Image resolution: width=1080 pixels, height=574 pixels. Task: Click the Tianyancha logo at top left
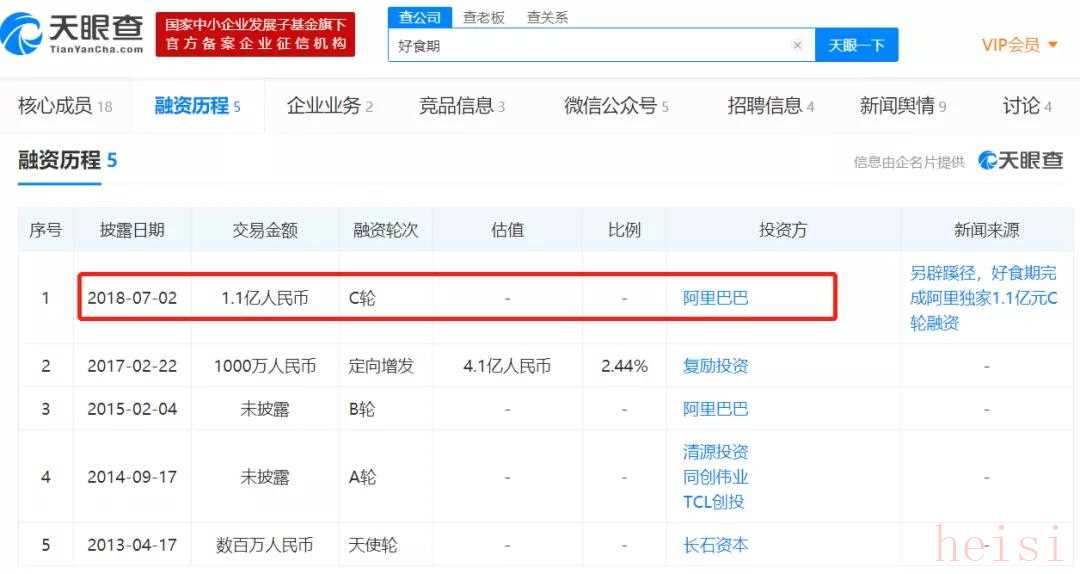(72, 33)
